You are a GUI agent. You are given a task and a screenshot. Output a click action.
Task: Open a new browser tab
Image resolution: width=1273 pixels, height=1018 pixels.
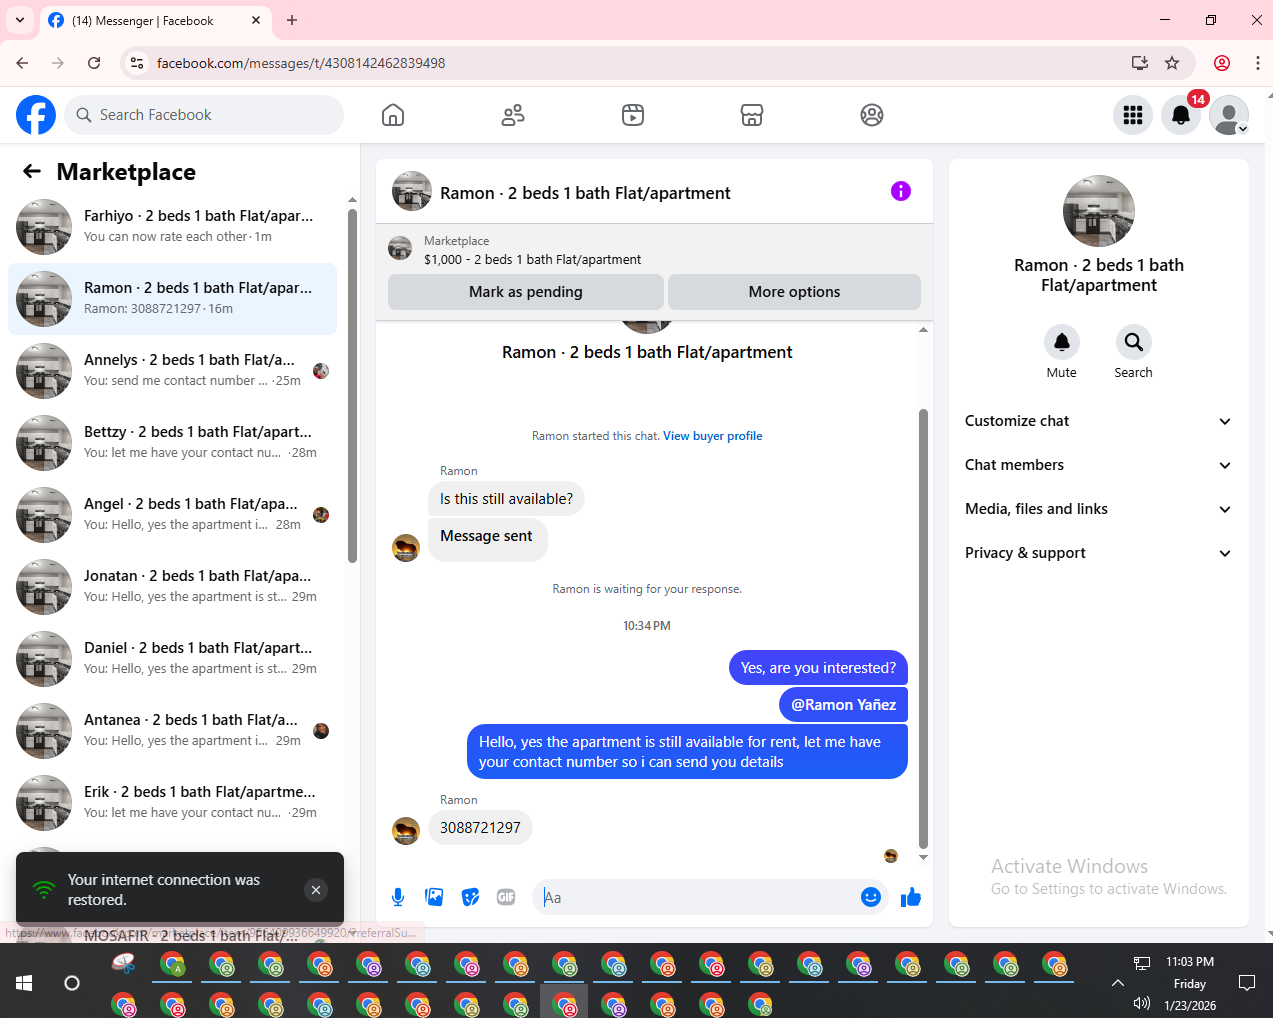tap(292, 20)
